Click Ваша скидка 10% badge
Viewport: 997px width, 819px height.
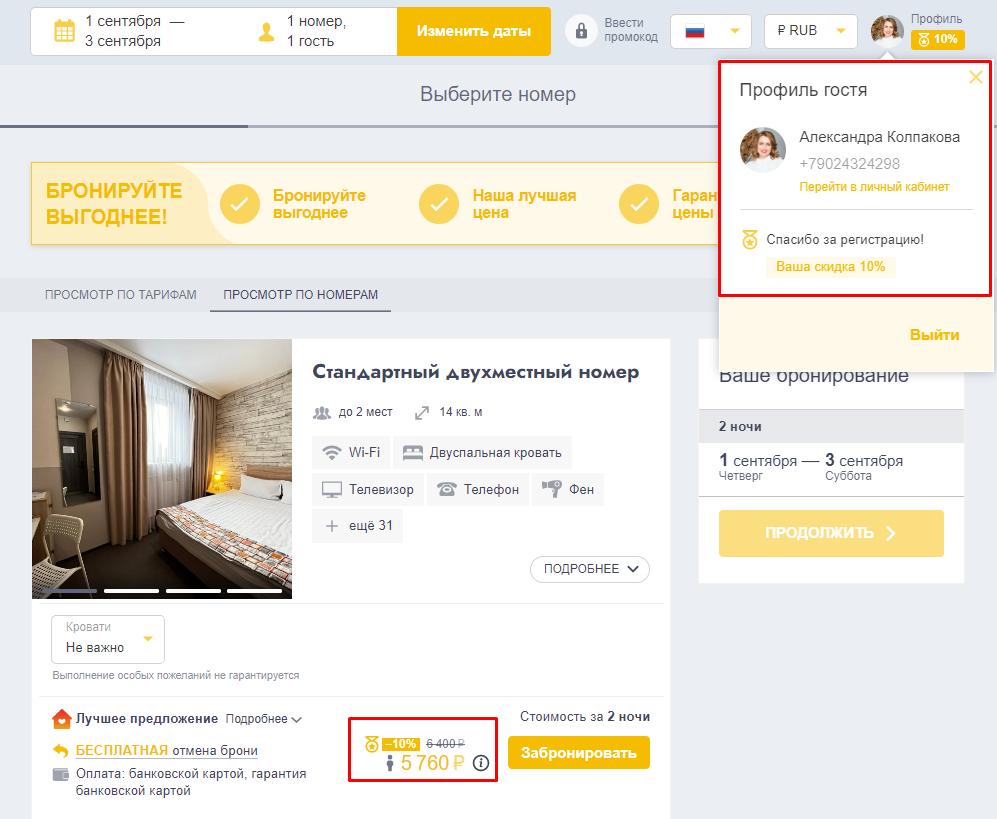click(830, 267)
